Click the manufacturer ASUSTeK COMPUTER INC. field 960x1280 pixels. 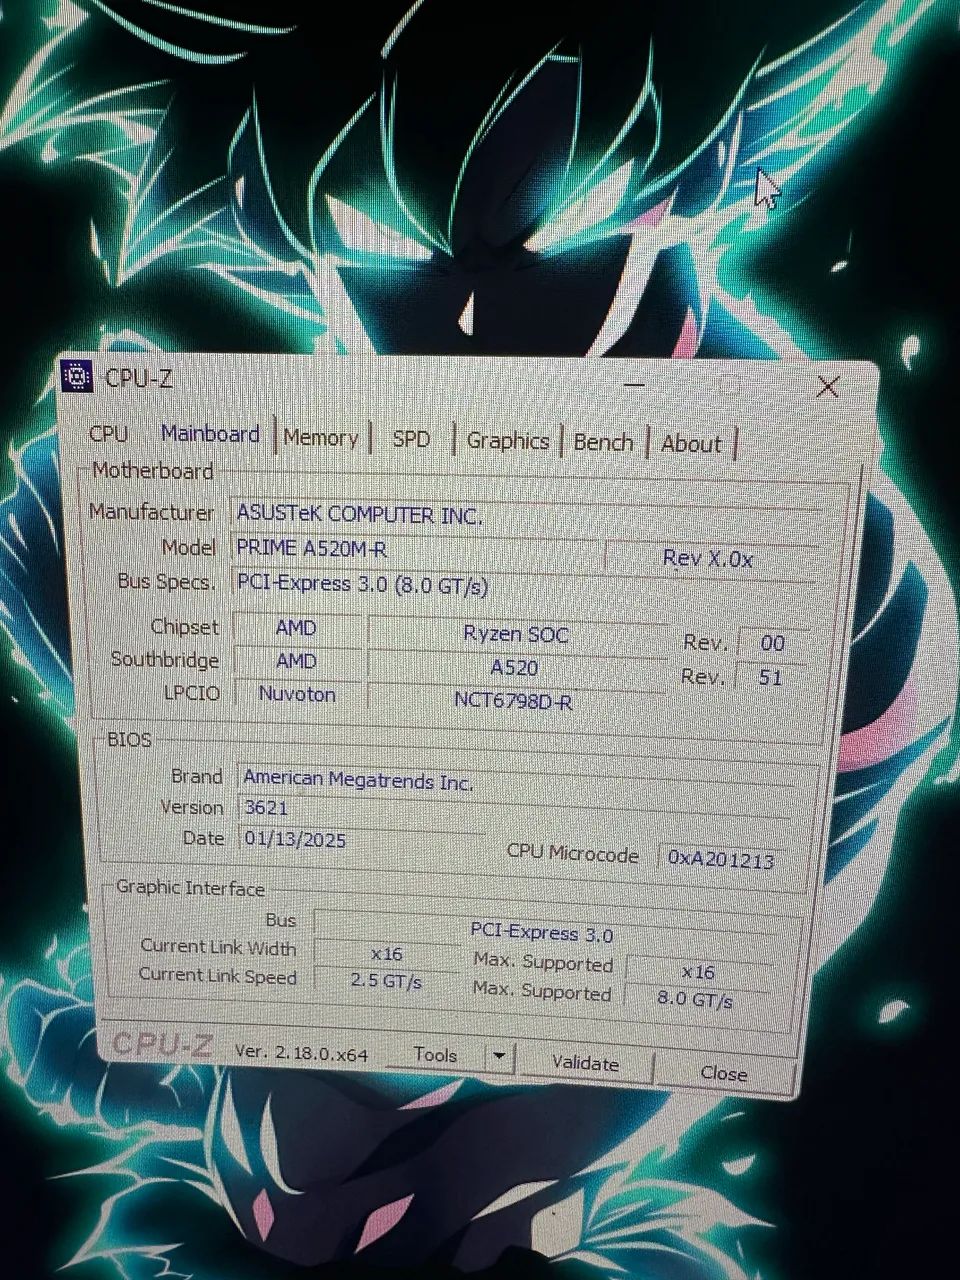click(526, 516)
